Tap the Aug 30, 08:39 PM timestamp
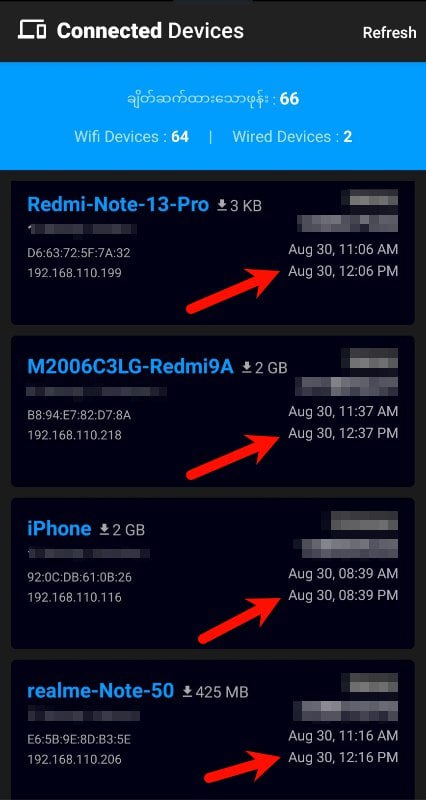Image resolution: width=426 pixels, height=800 pixels. coord(343,595)
